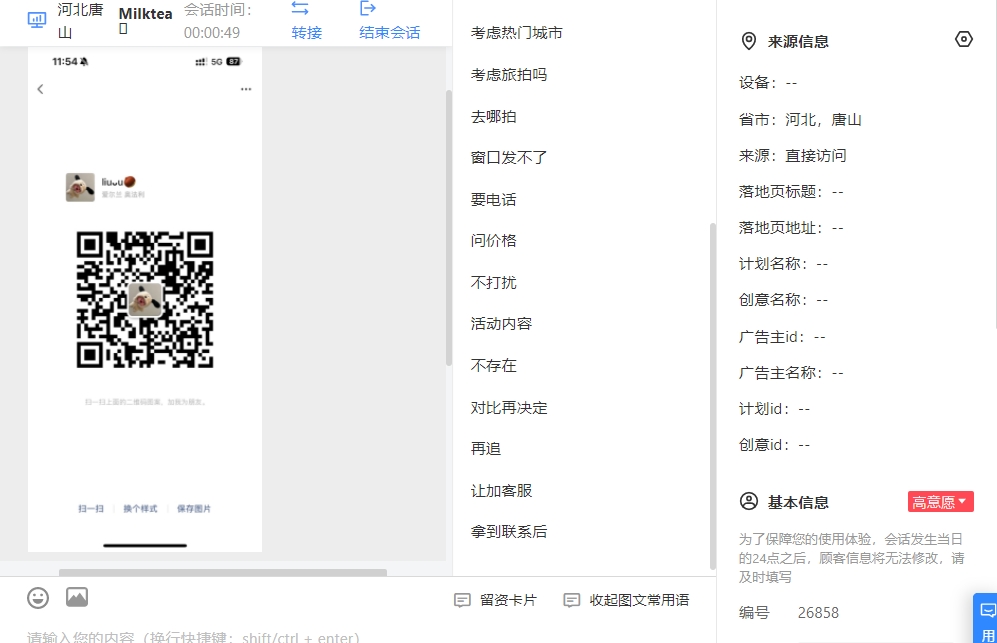Click the 转接 transfer arrows icon

coord(300,8)
